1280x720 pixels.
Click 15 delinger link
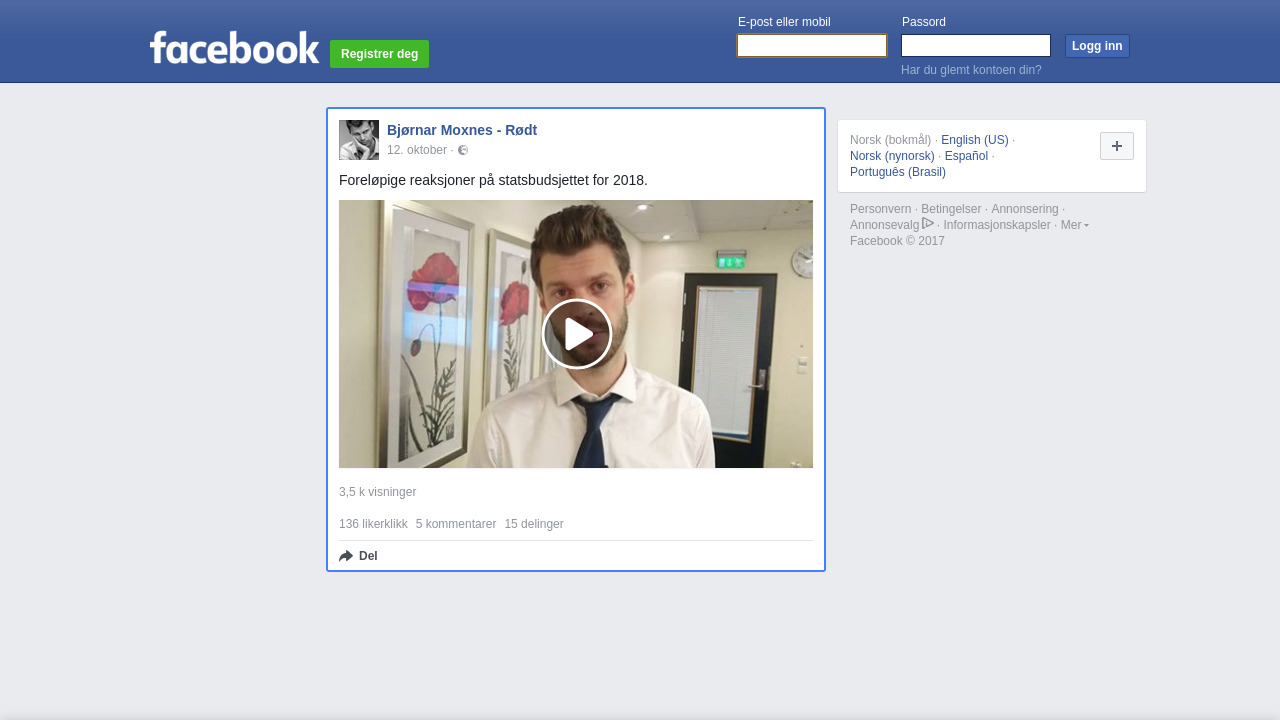pyautogui.click(x=534, y=524)
